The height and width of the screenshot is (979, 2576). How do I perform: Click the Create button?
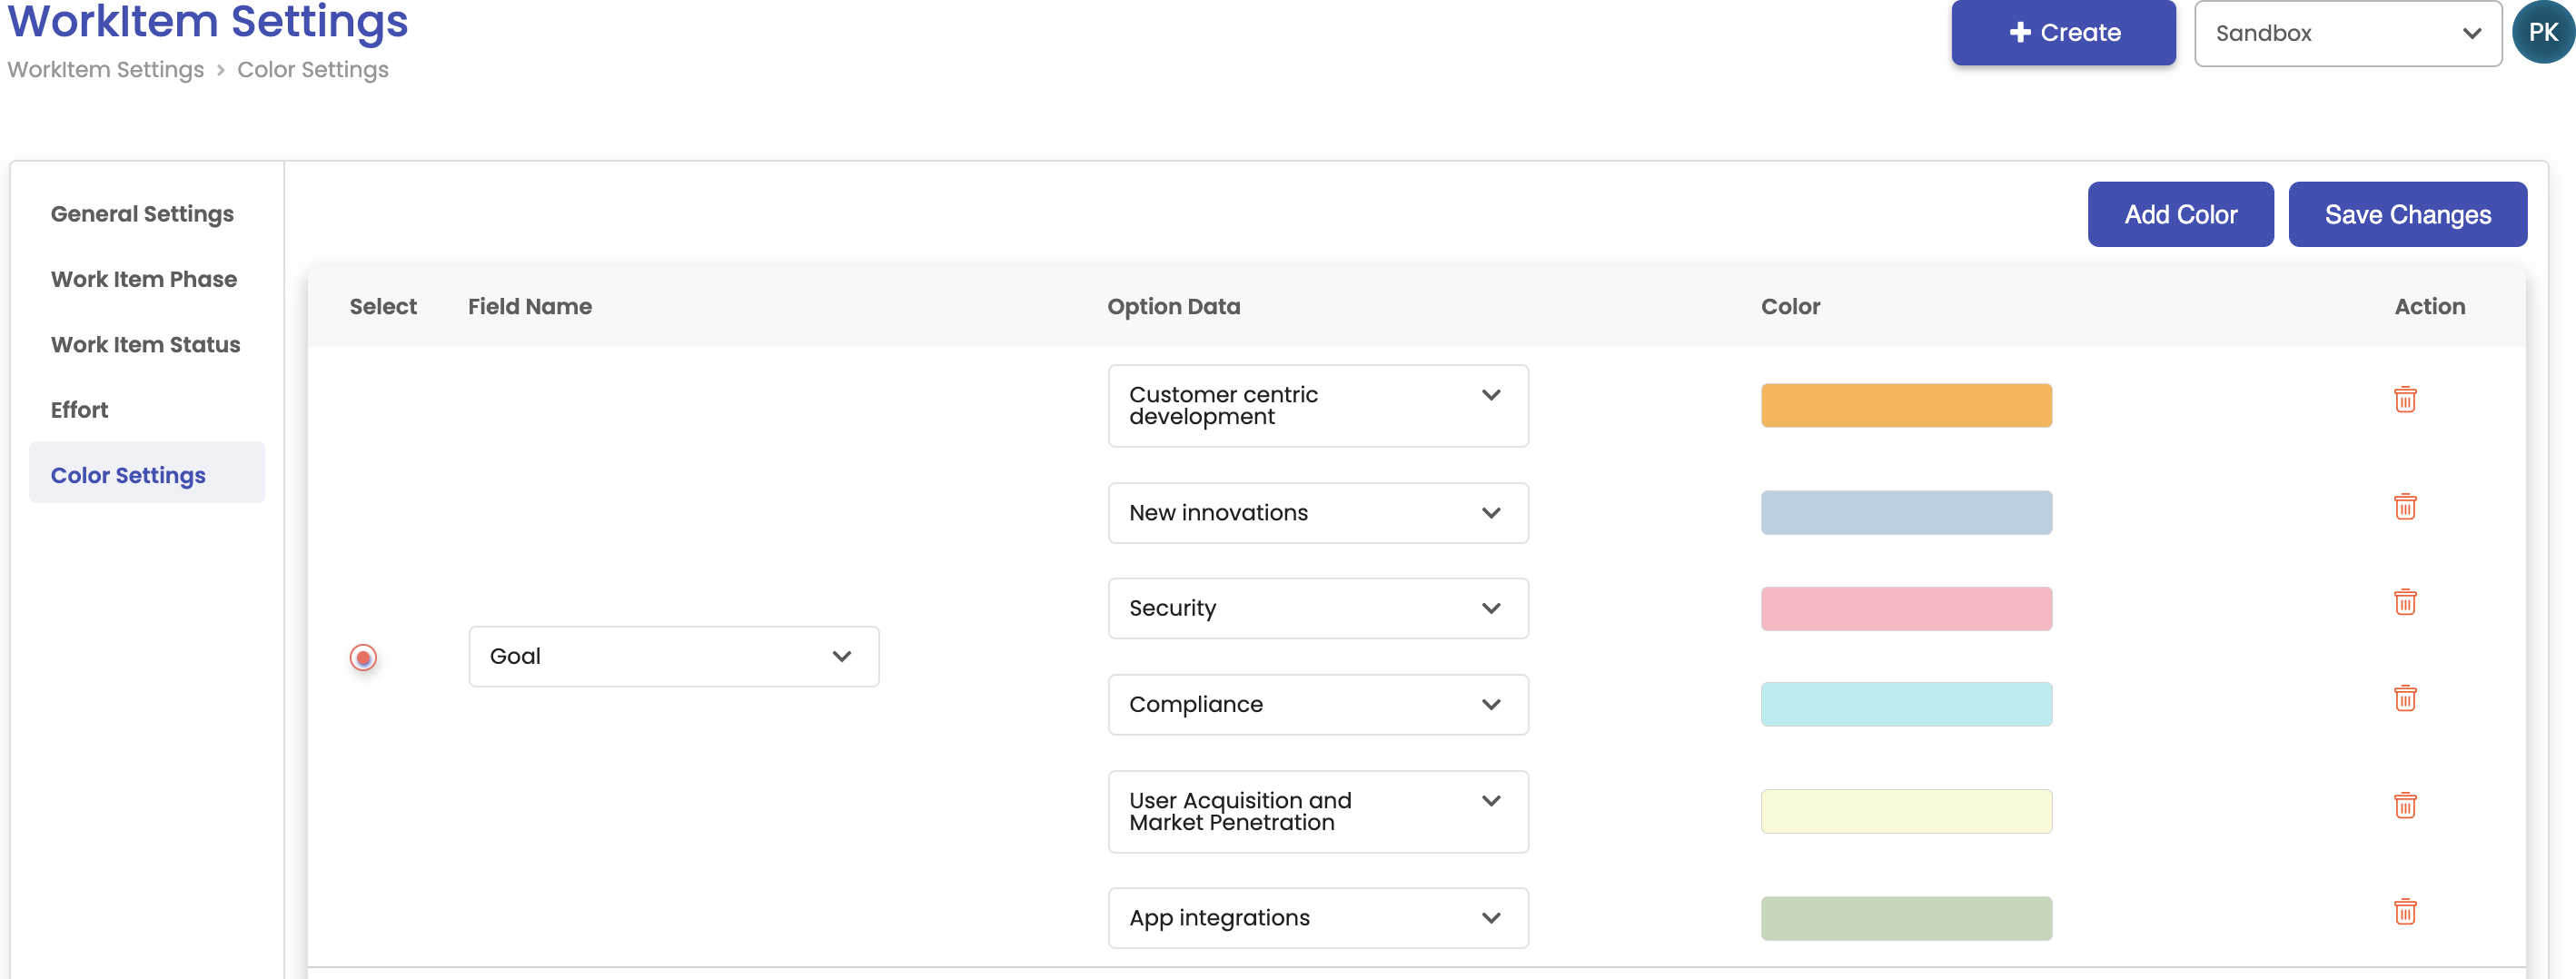point(2062,32)
